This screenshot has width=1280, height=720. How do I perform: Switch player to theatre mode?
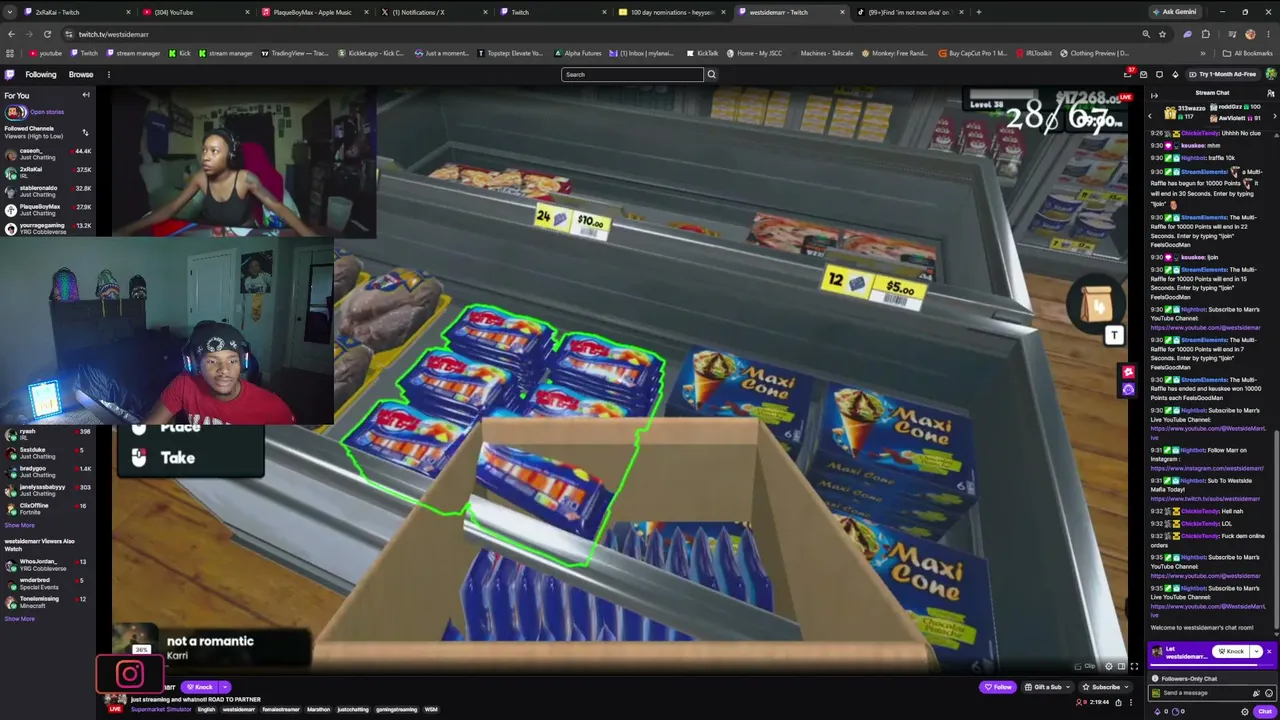point(1121,666)
